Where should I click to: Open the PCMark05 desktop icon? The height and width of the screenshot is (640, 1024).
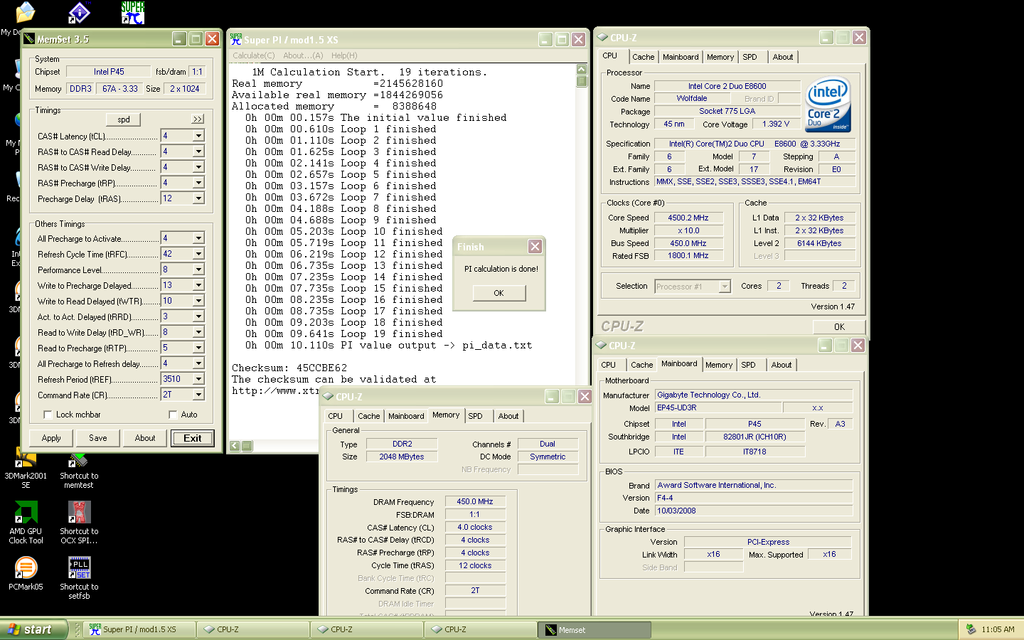(25, 573)
